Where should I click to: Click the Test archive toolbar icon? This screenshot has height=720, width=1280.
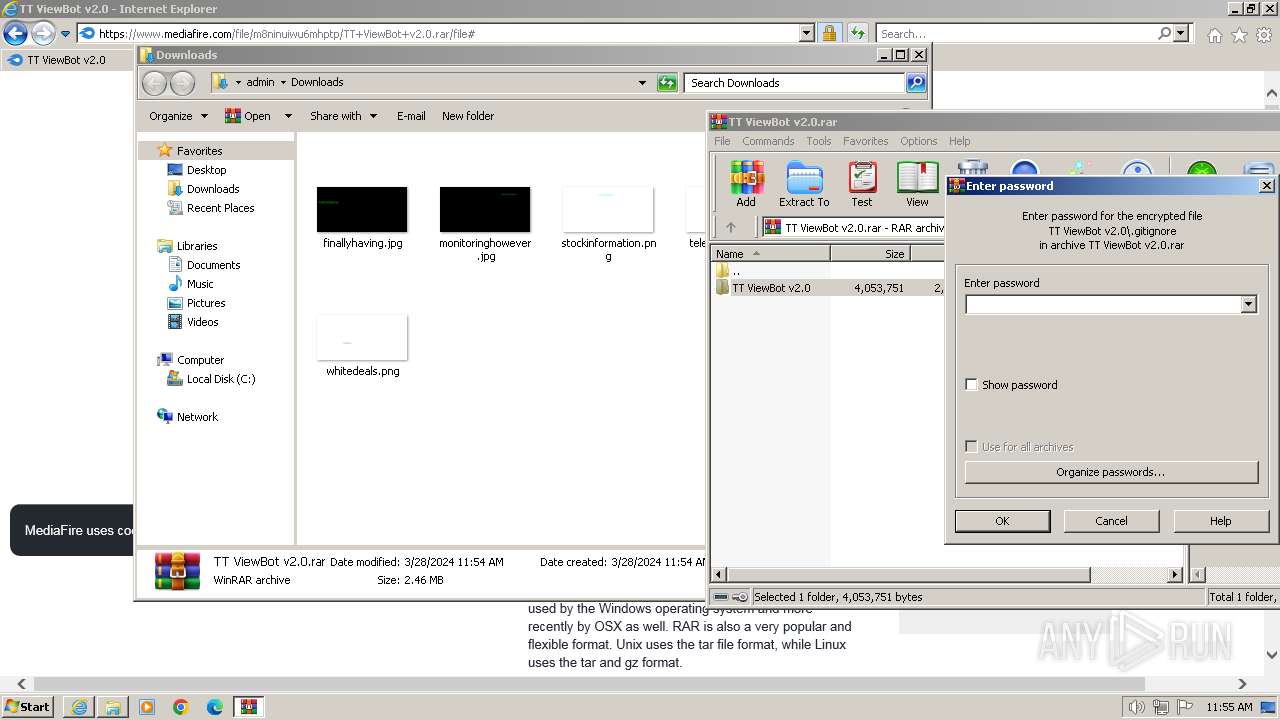pyautogui.click(x=861, y=184)
